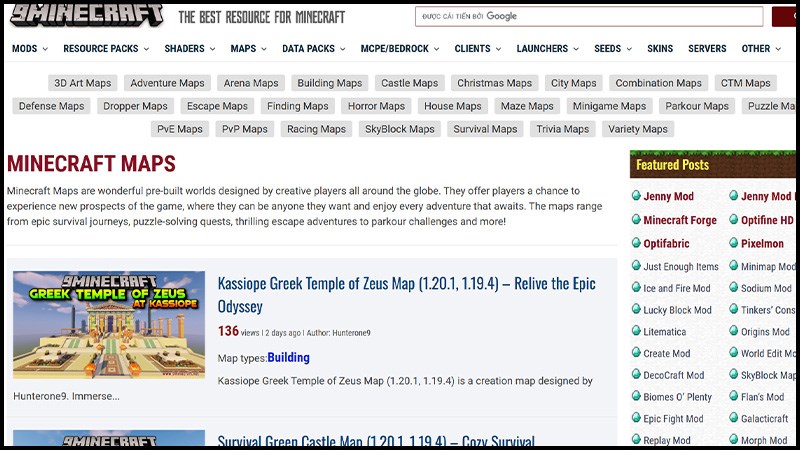
Task: Go to Variety Maps category
Action: [638, 129]
